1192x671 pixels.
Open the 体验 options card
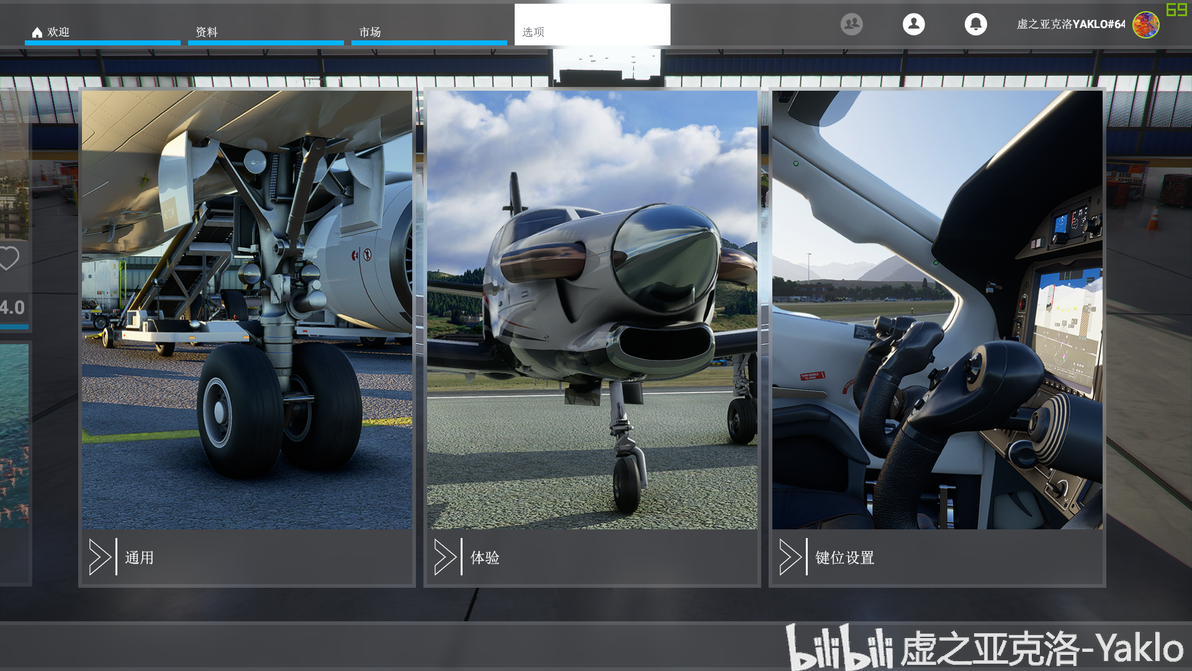pyautogui.click(x=592, y=337)
